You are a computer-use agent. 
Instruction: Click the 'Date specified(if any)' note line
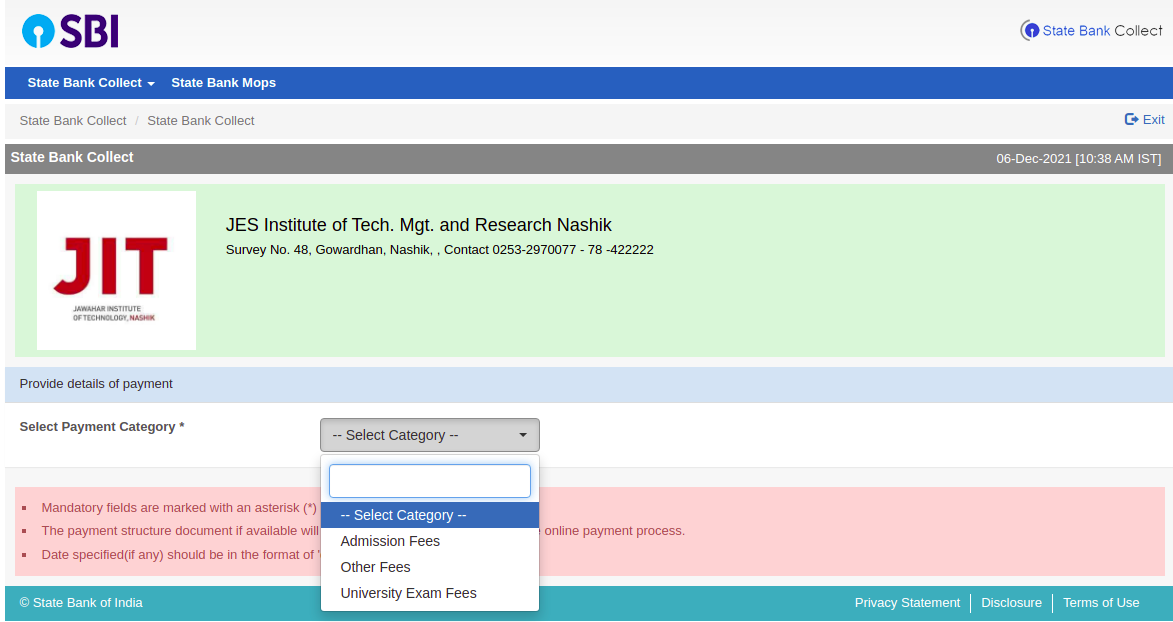(x=180, y=555)
